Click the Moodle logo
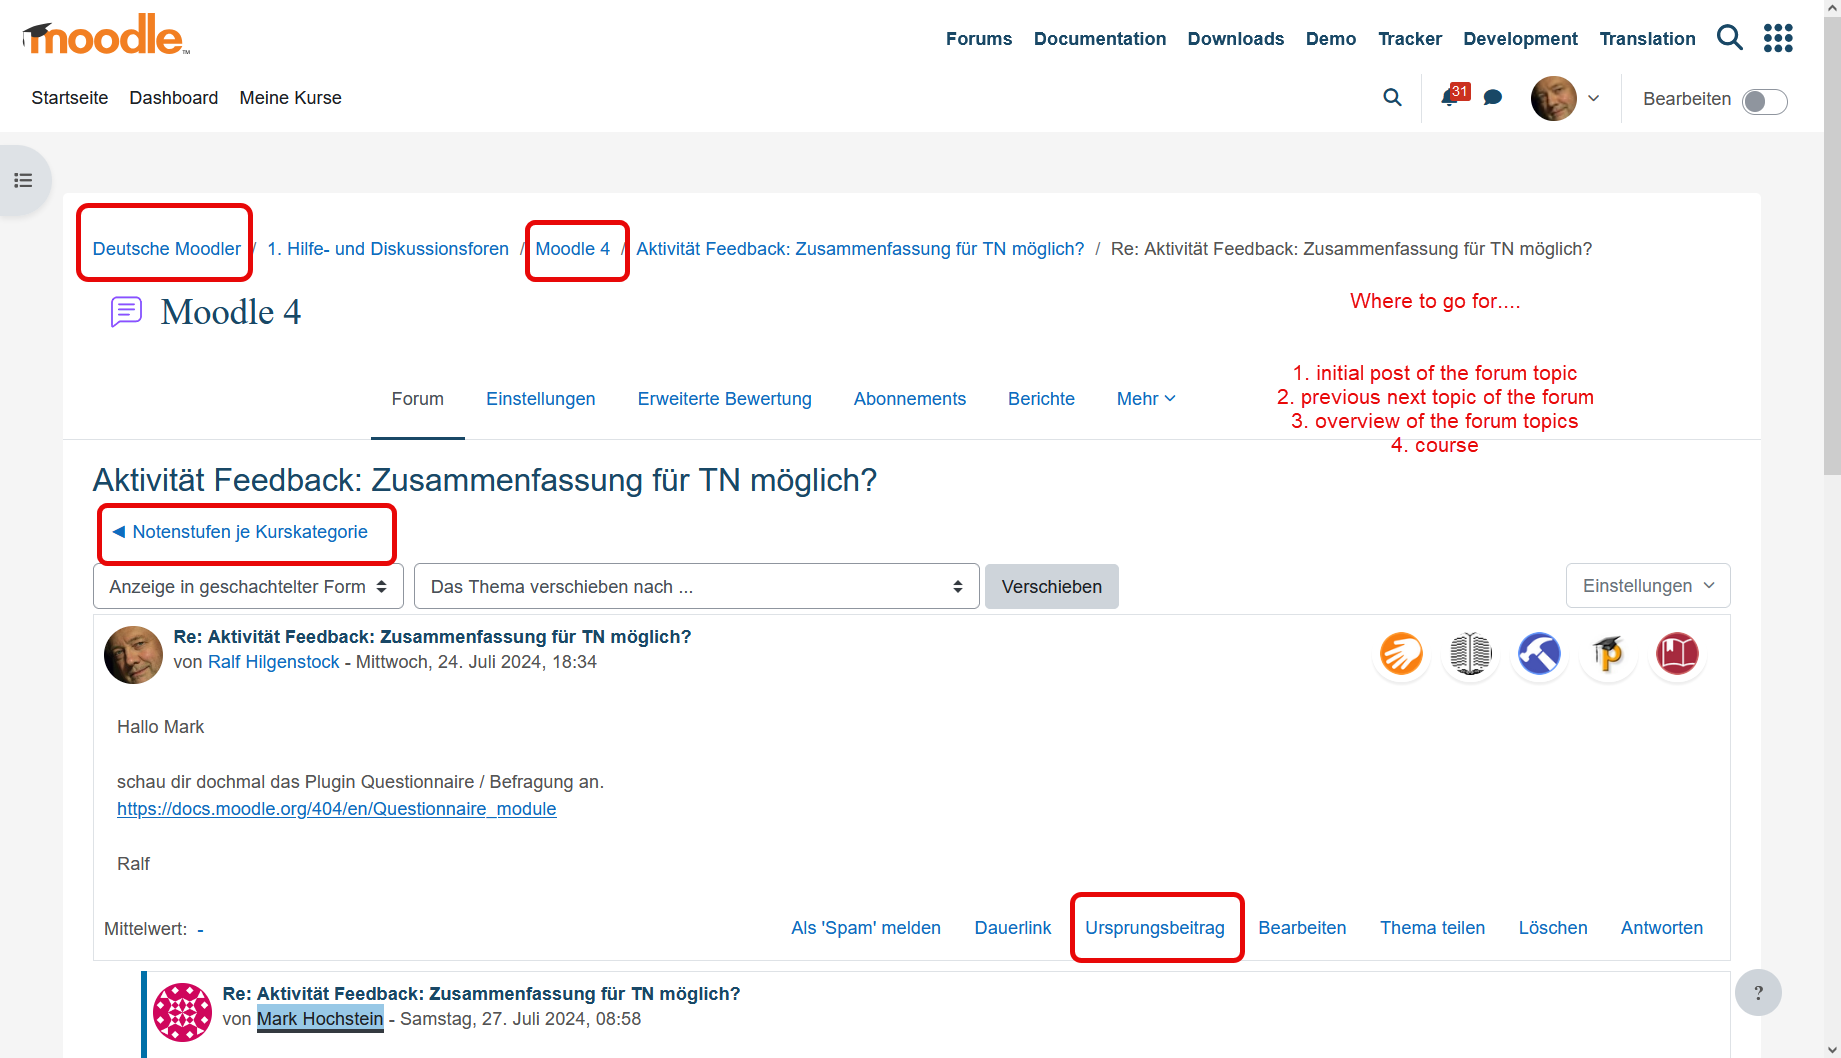1841x1058 pixels. (x=106, y=36)
